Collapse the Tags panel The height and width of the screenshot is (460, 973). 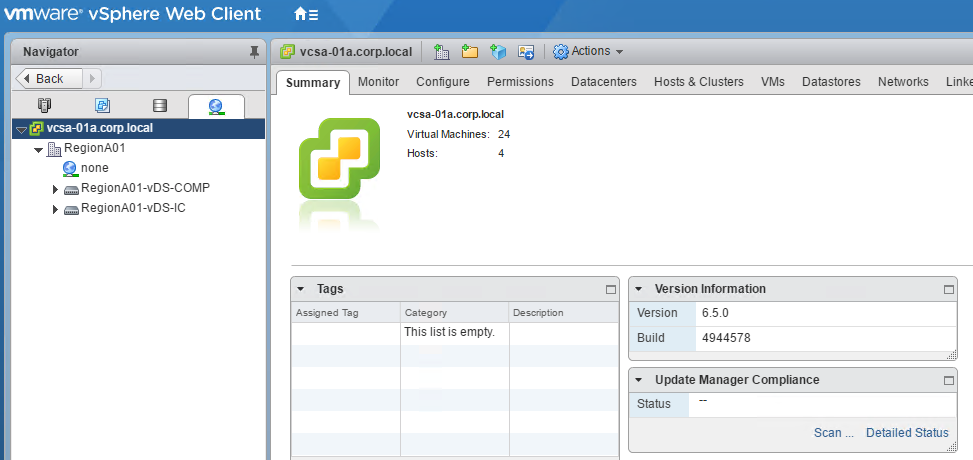tap(300, 289)
